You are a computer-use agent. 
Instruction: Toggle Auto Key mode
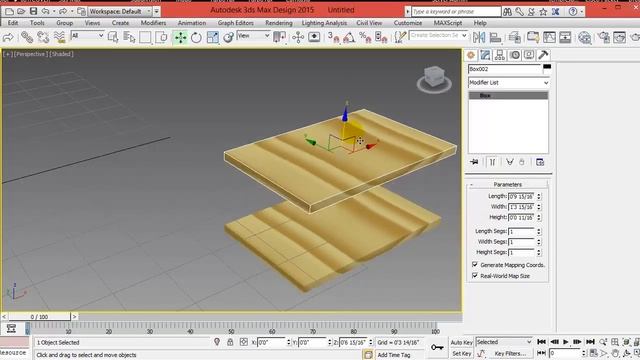pyautogui.click(x=461, y=342)
